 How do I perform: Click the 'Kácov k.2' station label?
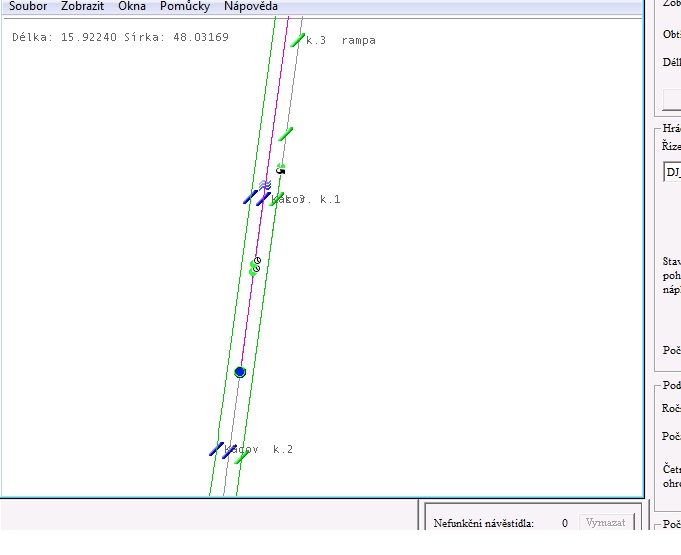coord(259,450)
